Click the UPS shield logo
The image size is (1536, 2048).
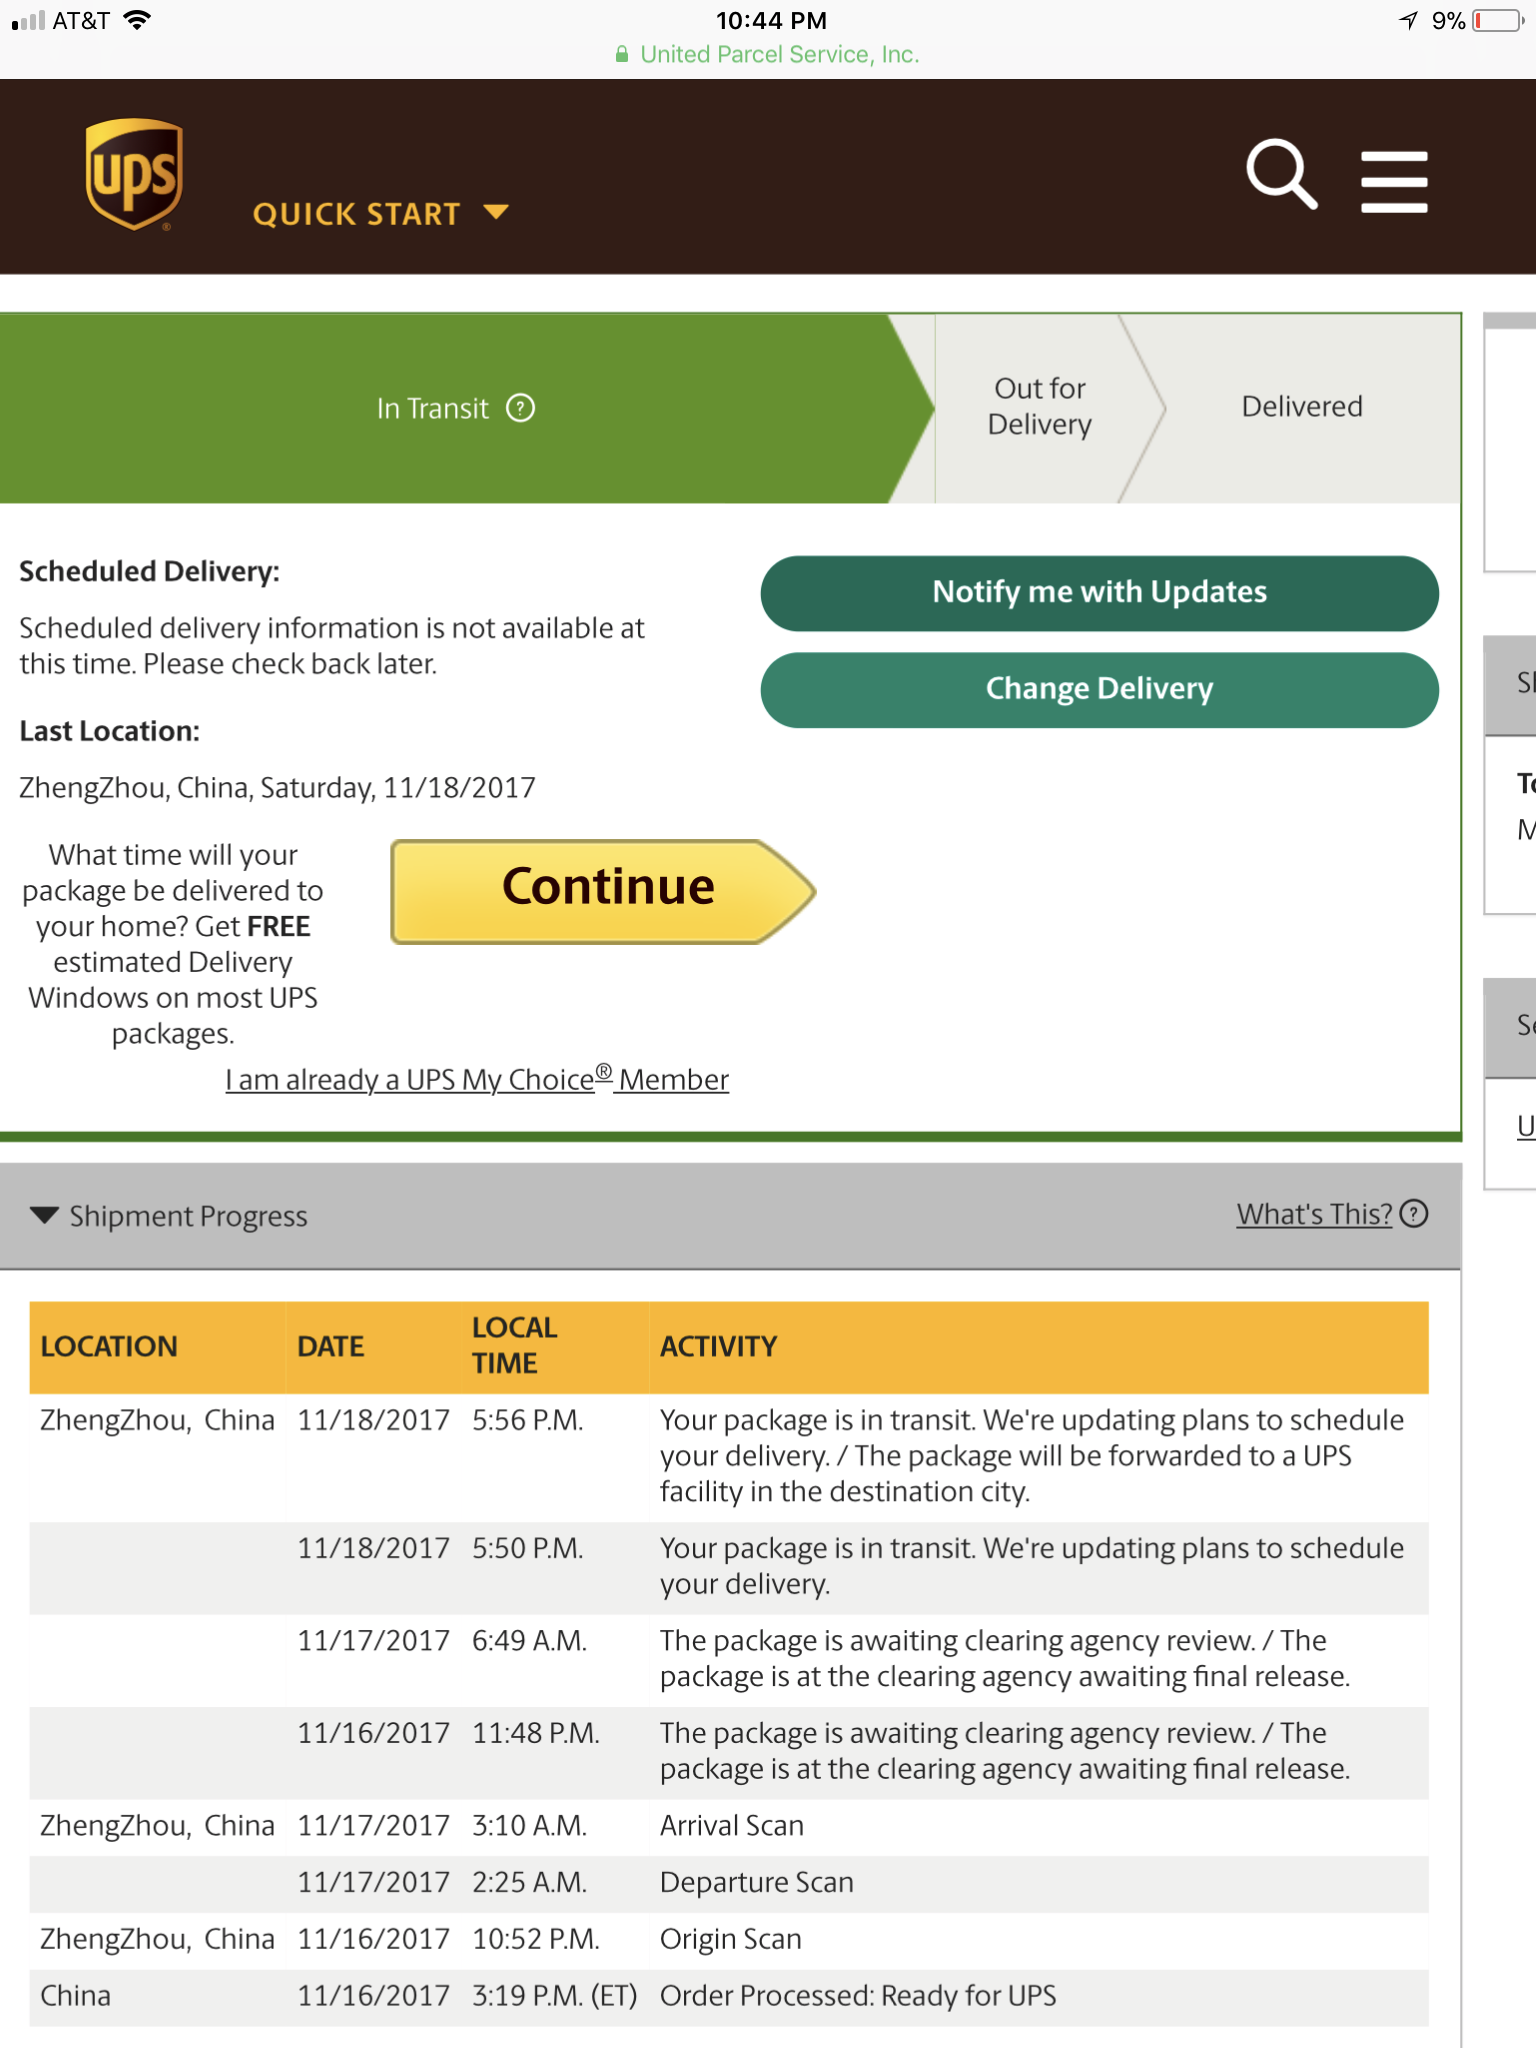point(134,175)
